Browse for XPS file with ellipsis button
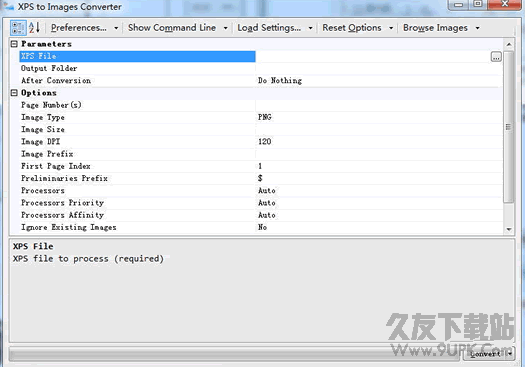525x367 pixels. click(x=496, y=57)
